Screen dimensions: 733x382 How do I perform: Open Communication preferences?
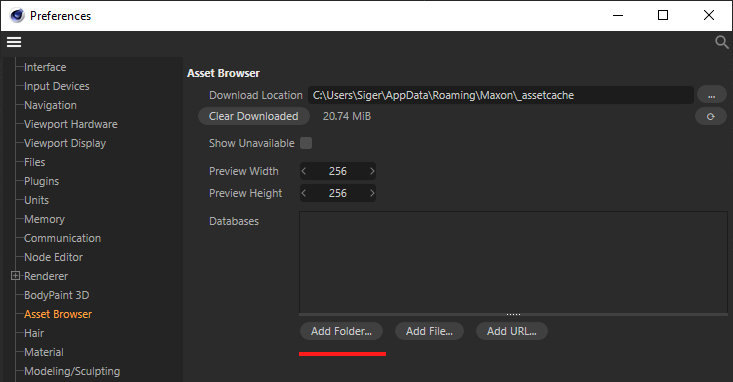tap(62, 238)
